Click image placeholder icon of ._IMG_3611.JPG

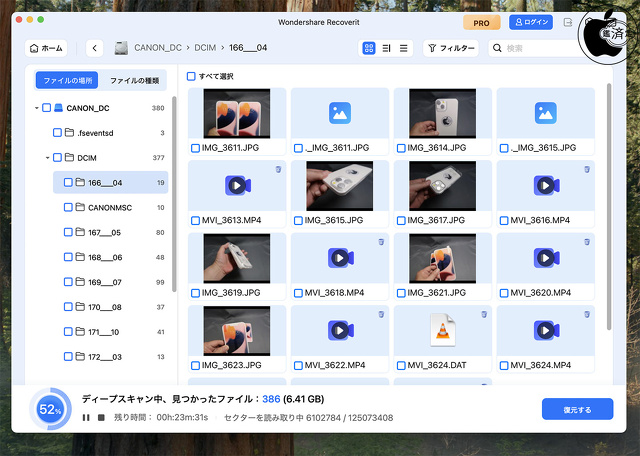[x=340, y=113]
